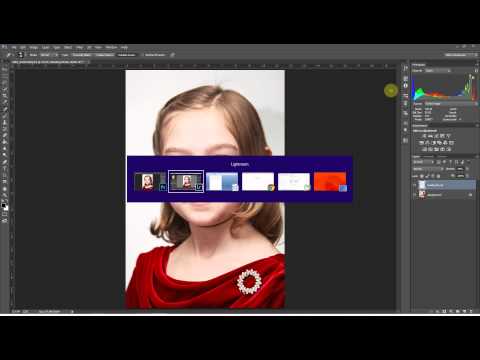Add a Curves adjustment layer
The width and height of the screenshot is (480, 360).
[436, 136]
